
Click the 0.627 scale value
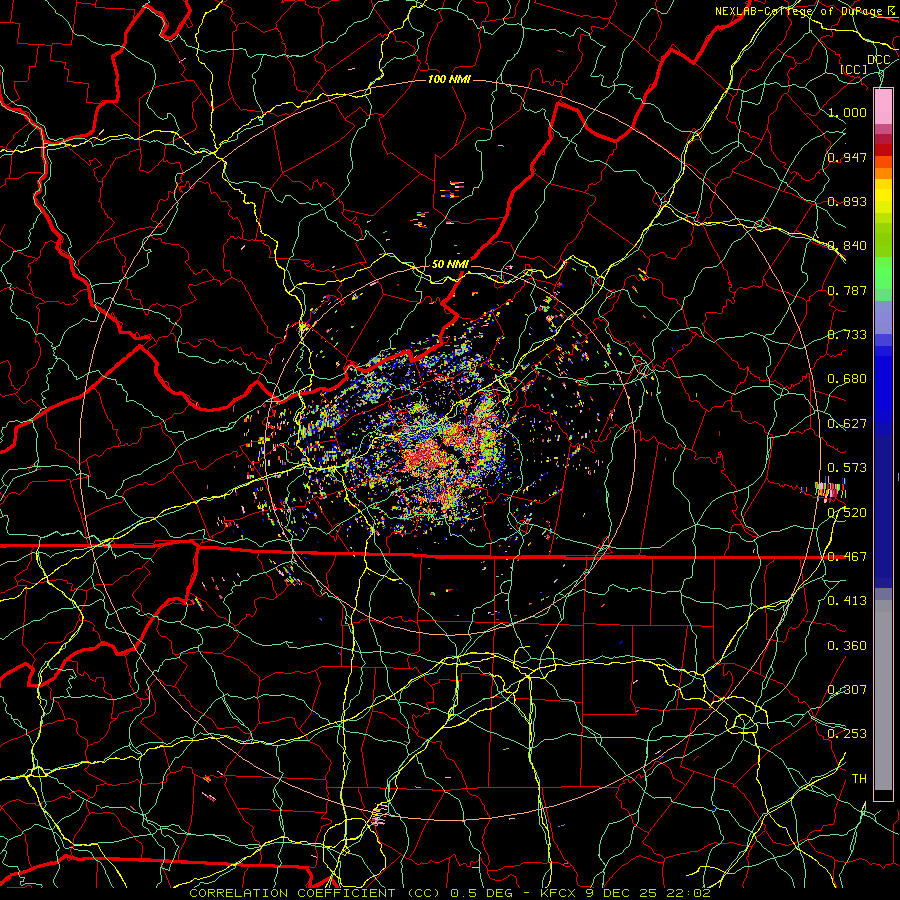coord(847,424)
